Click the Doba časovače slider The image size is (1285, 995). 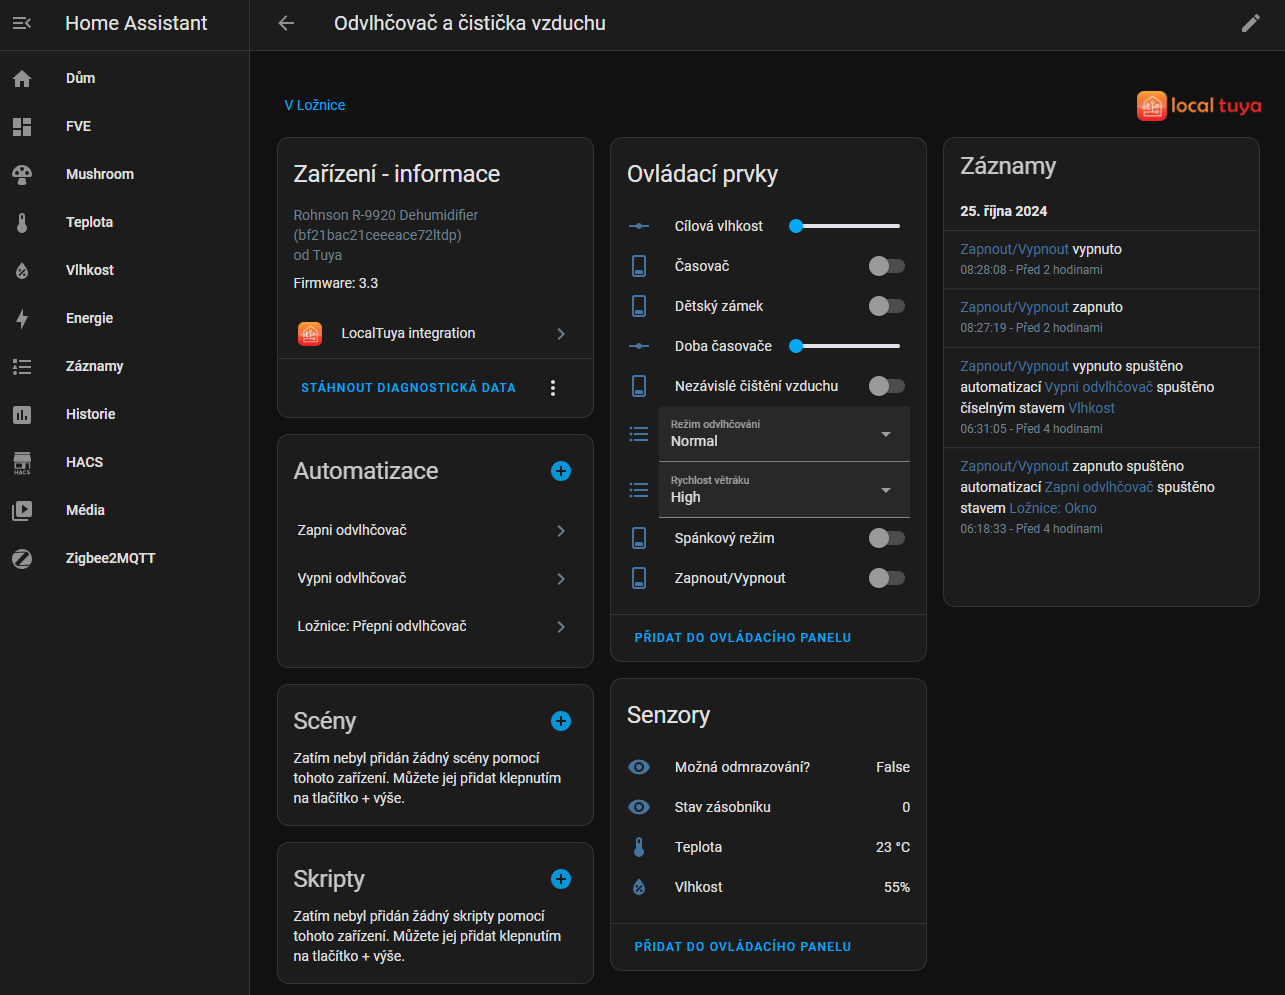click(845, 346)
